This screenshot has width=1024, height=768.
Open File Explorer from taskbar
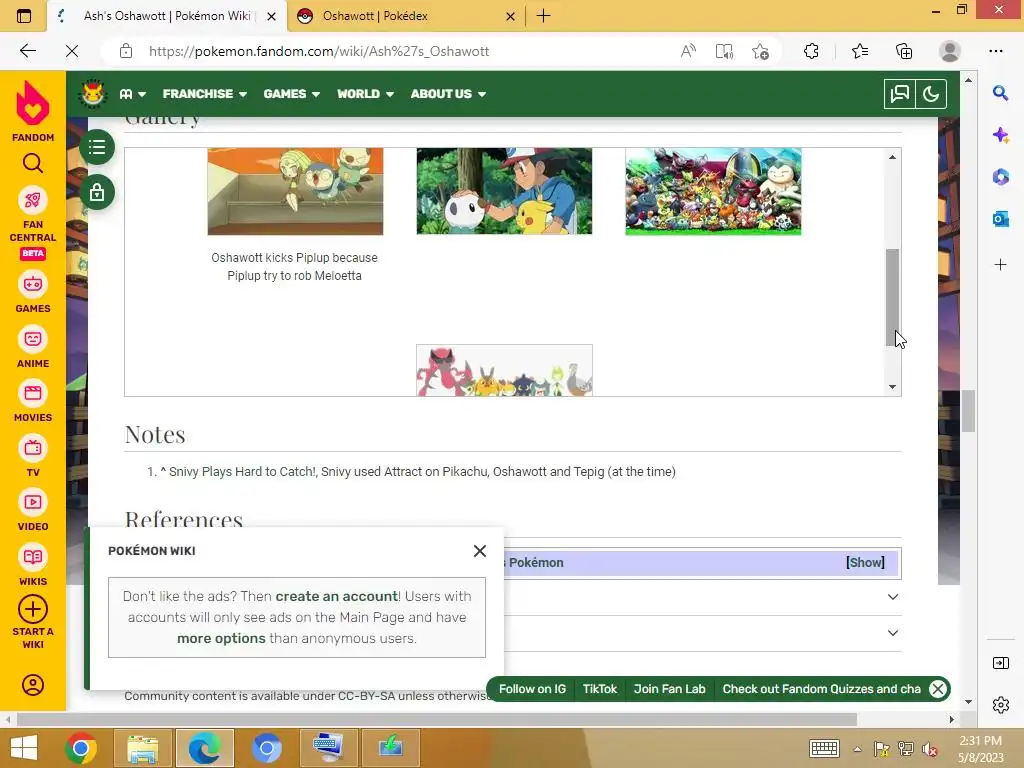(x=142, y=748)
